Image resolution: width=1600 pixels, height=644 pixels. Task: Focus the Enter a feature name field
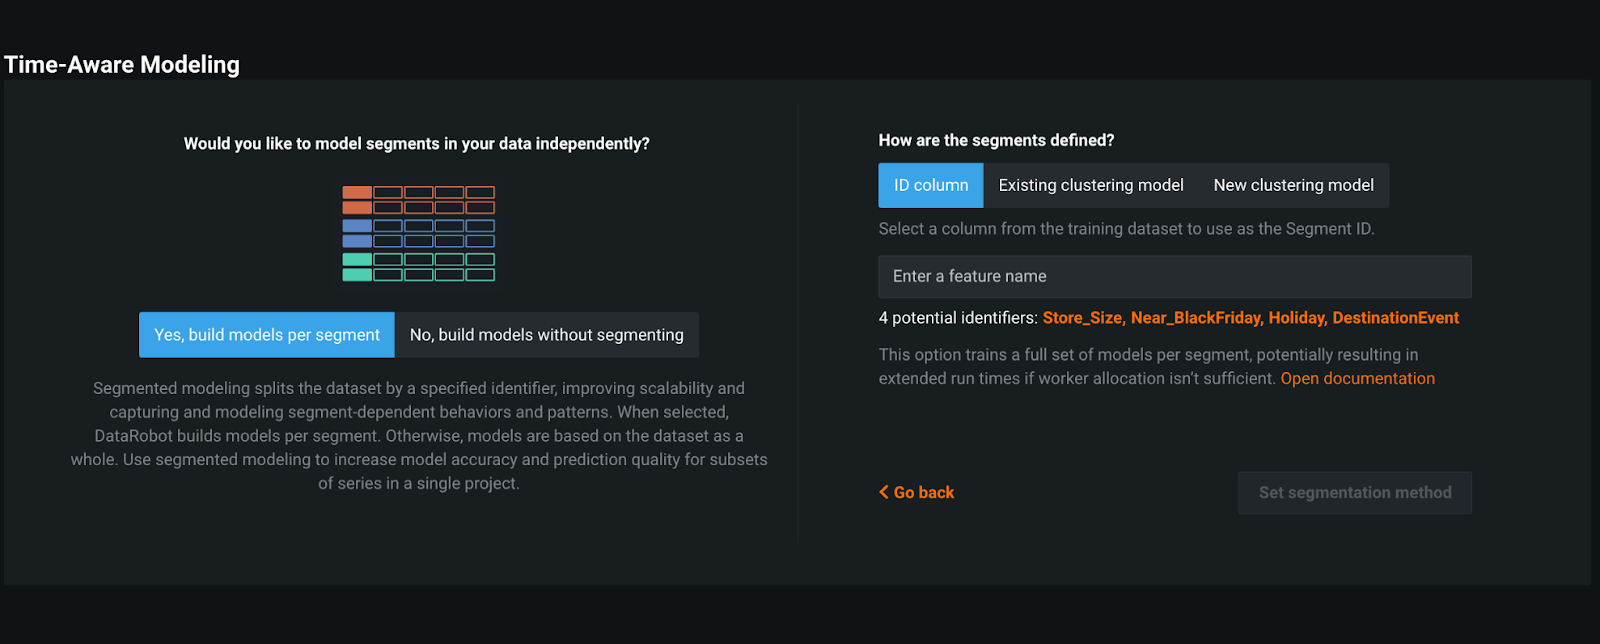[x=1175, y=276]
